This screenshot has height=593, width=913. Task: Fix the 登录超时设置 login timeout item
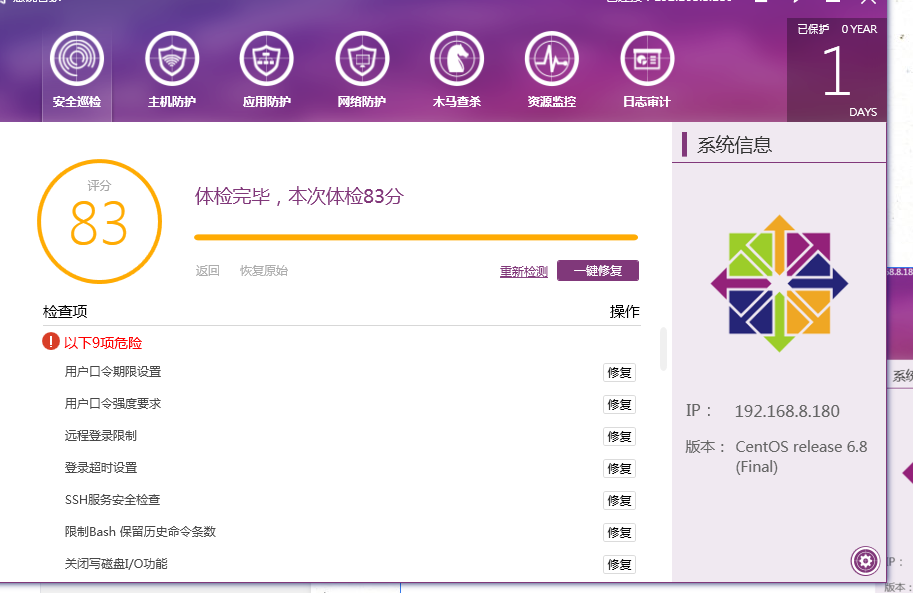619,468
